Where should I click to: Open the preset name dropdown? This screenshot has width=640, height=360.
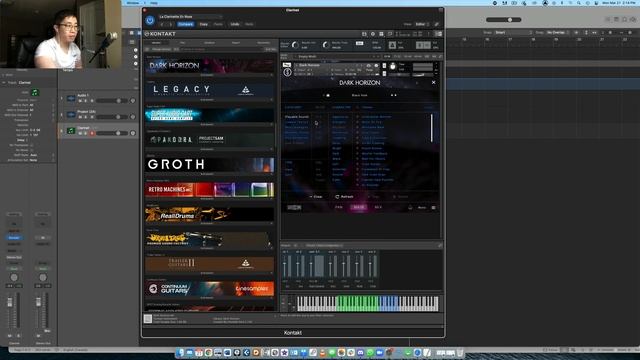click(191, 17)
